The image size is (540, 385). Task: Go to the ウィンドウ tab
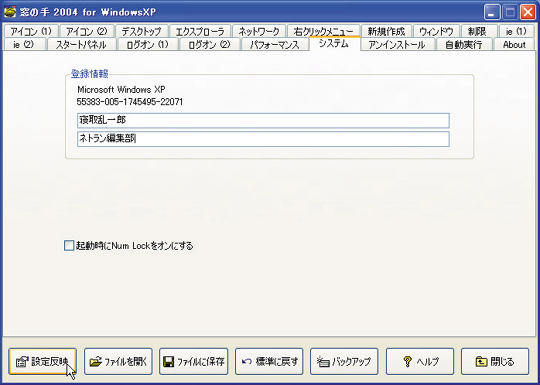(x=436, y=31)
